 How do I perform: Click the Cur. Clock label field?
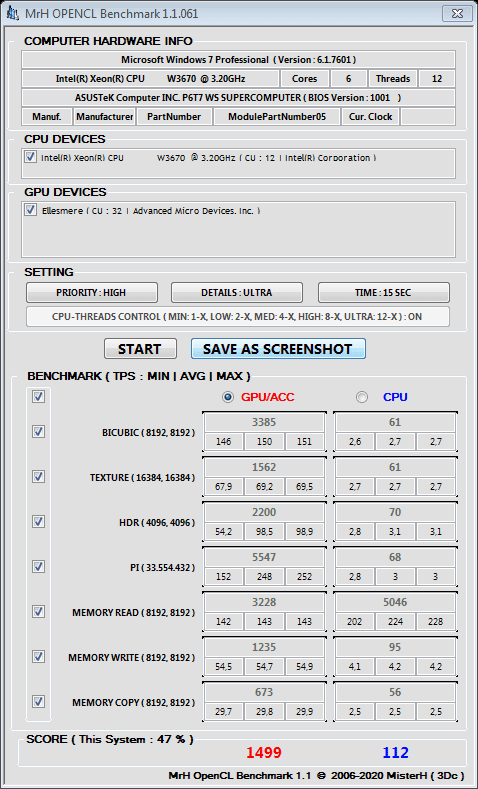coord(371,117)
